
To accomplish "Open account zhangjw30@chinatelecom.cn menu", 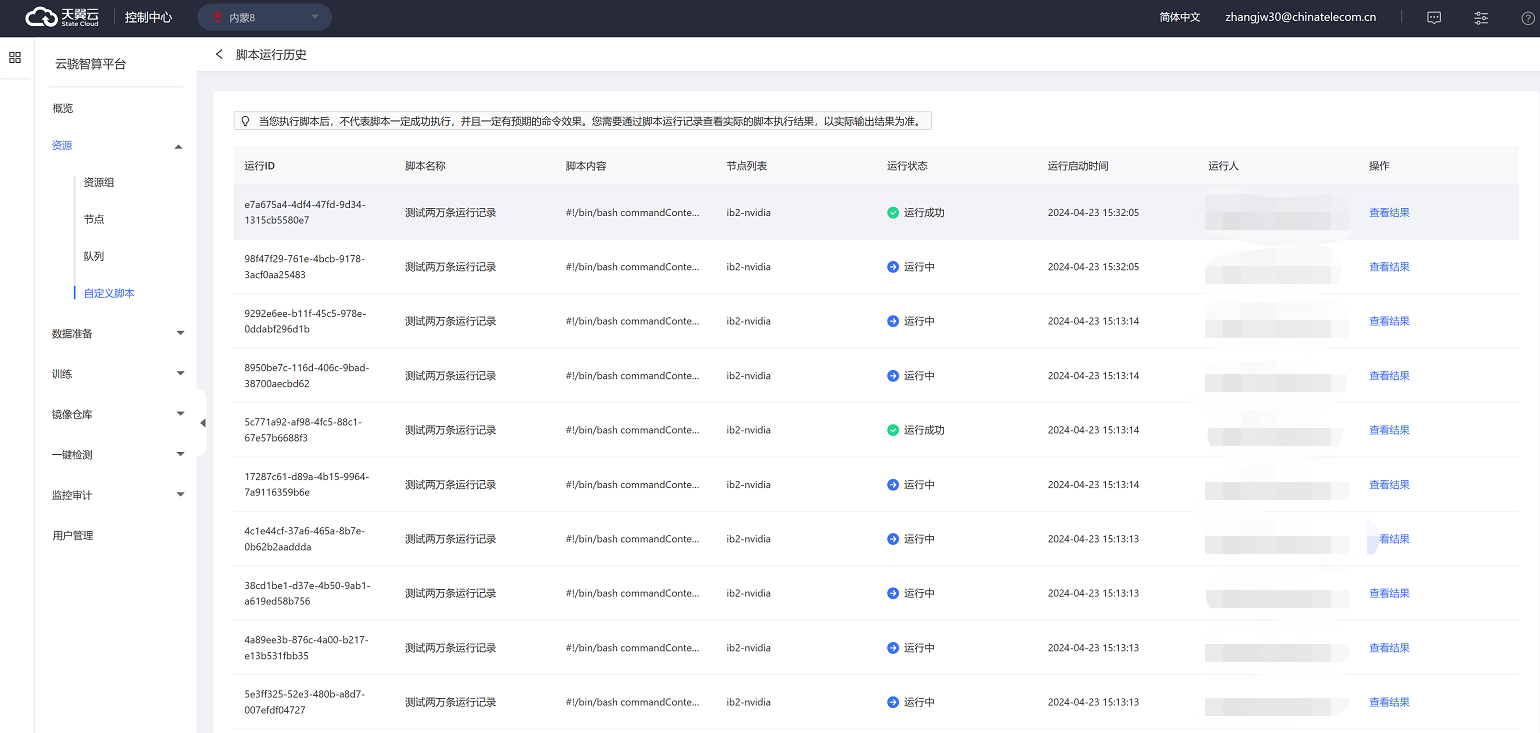I will pos(1301,17).
